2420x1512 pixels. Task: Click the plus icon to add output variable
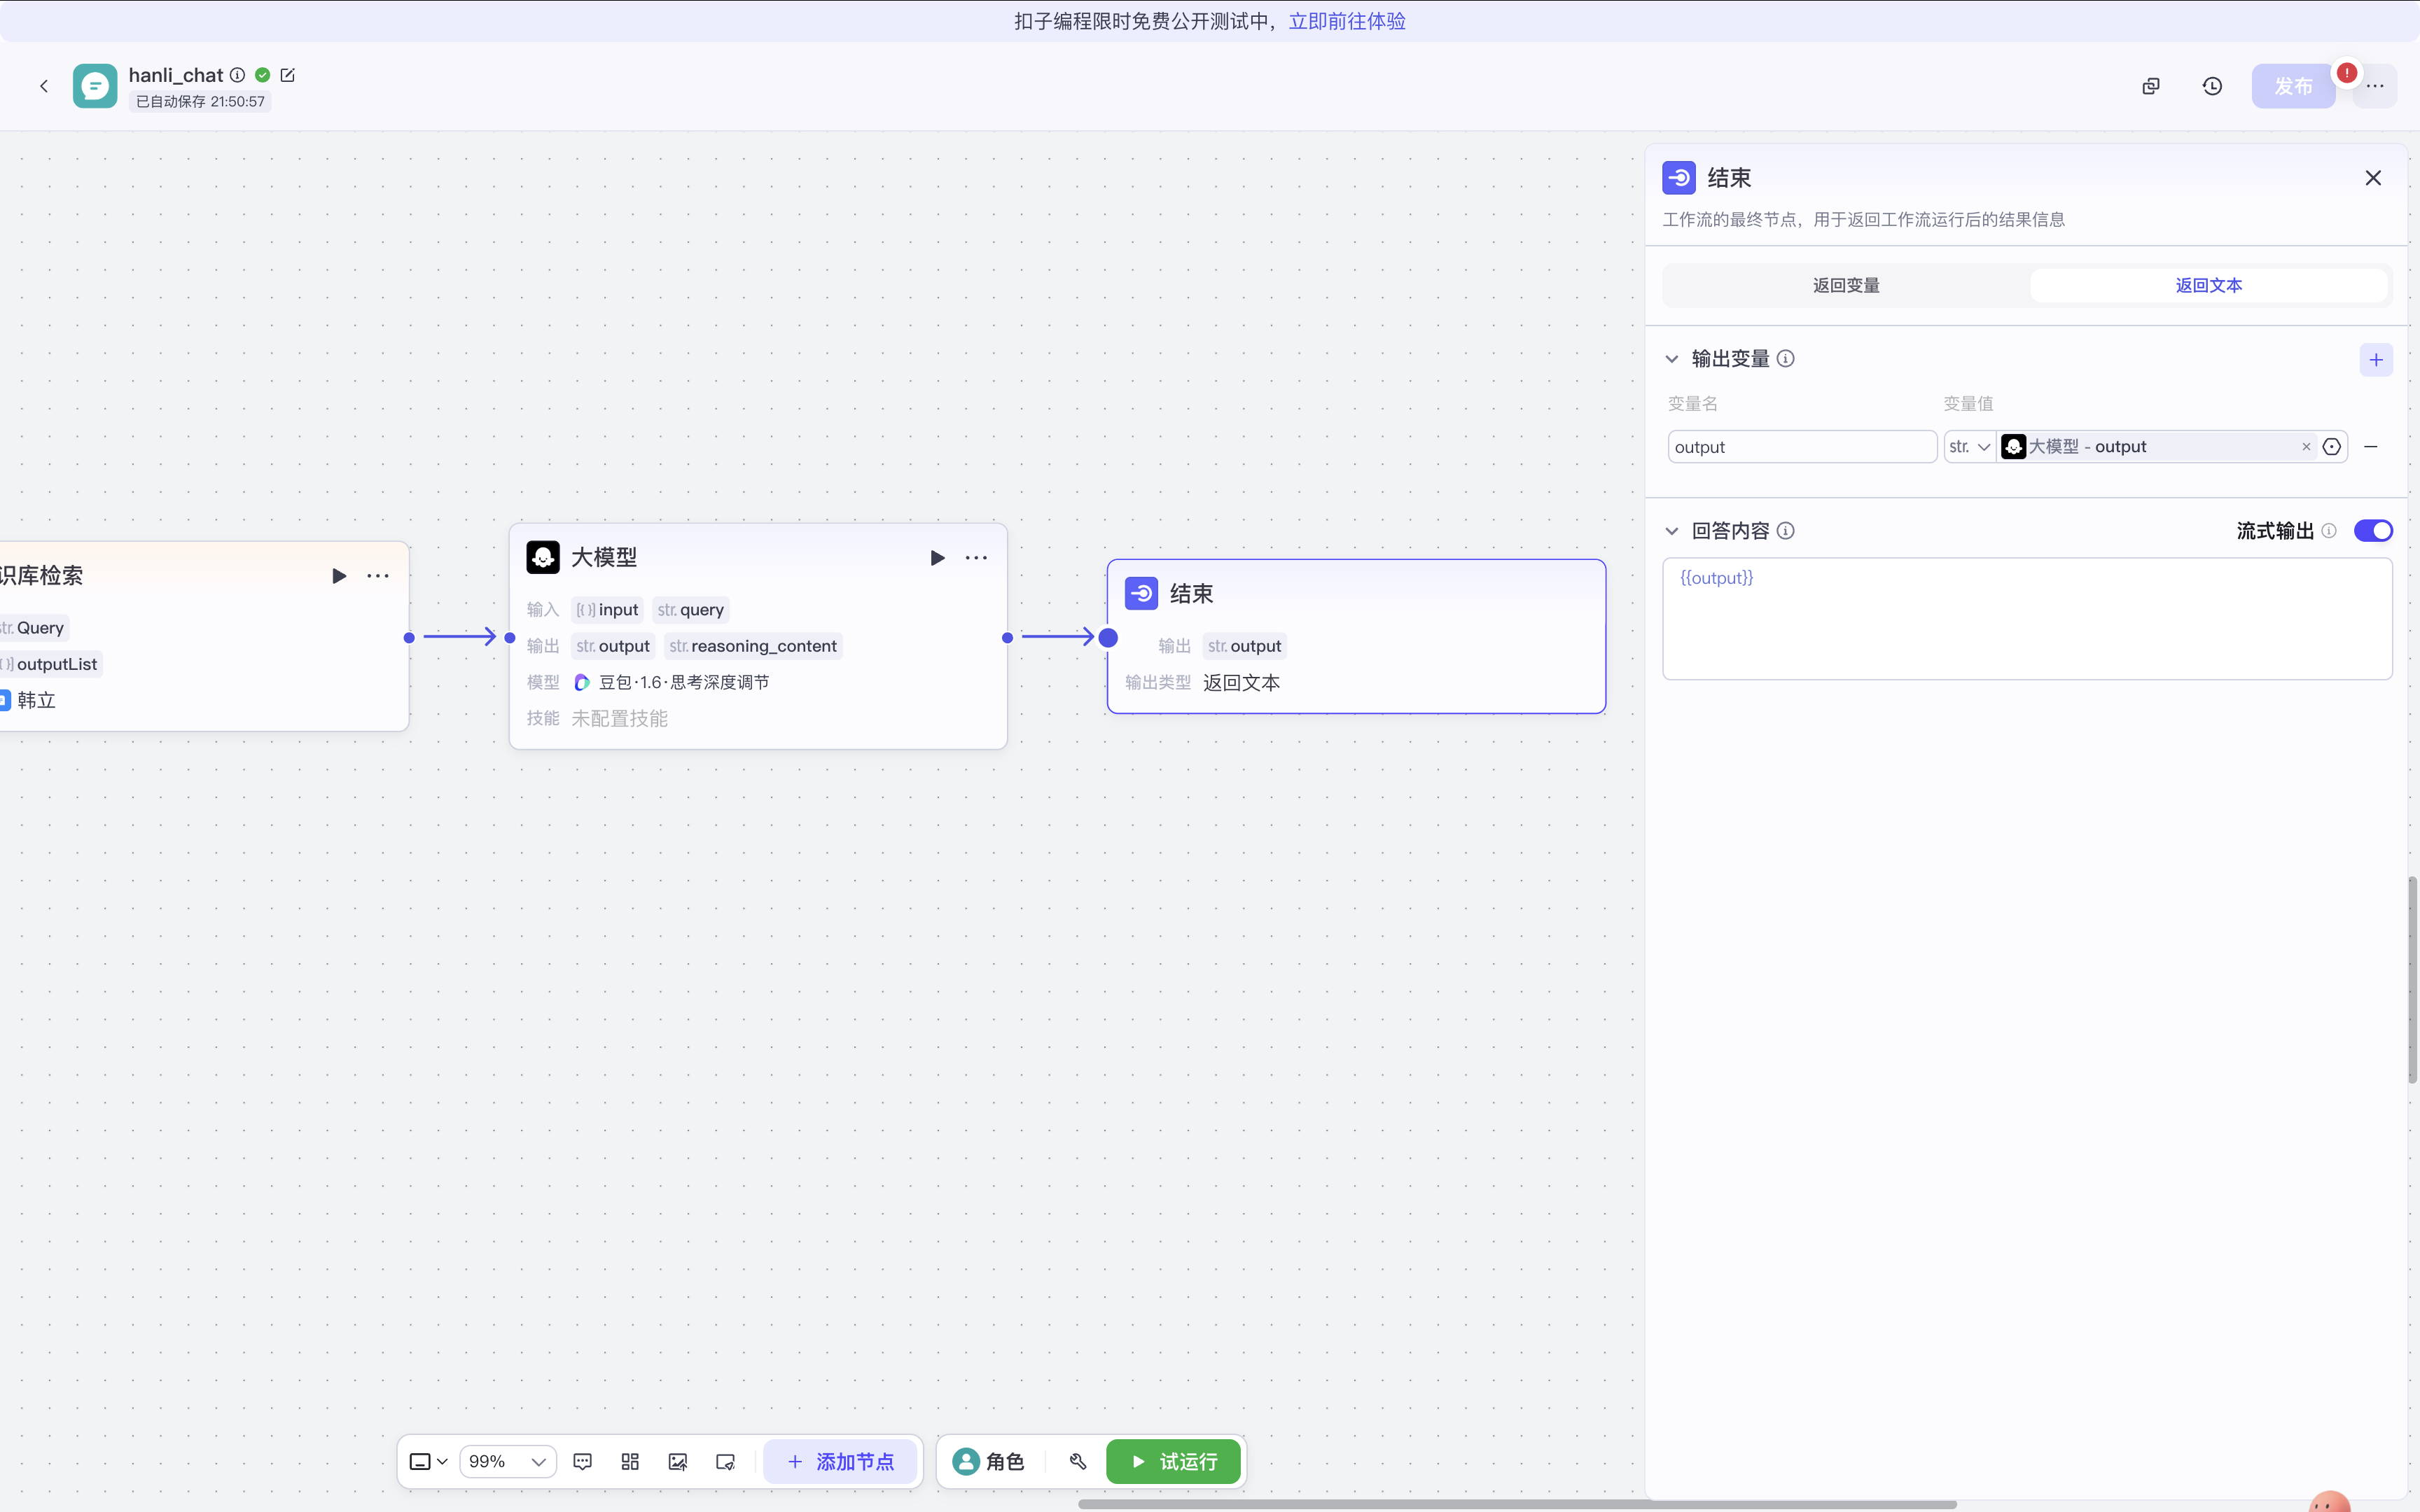click(2376, 360)
